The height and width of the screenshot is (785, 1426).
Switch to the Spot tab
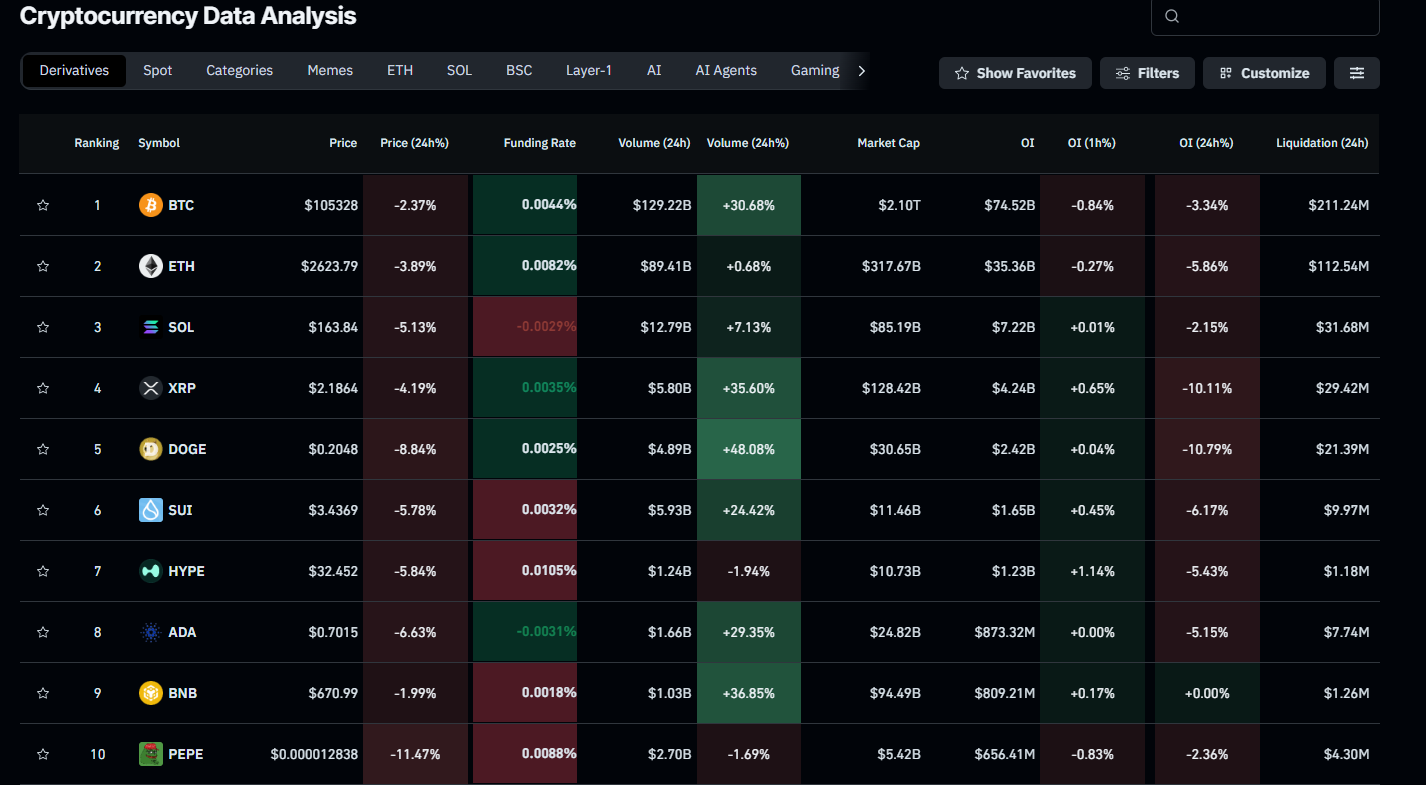pos(158,71)
